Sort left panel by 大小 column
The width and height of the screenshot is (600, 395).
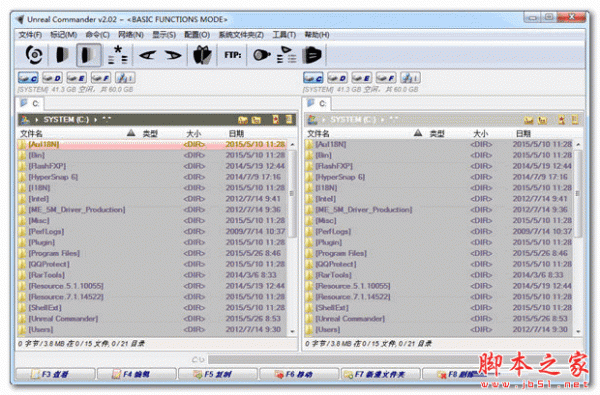pos(194,134)
